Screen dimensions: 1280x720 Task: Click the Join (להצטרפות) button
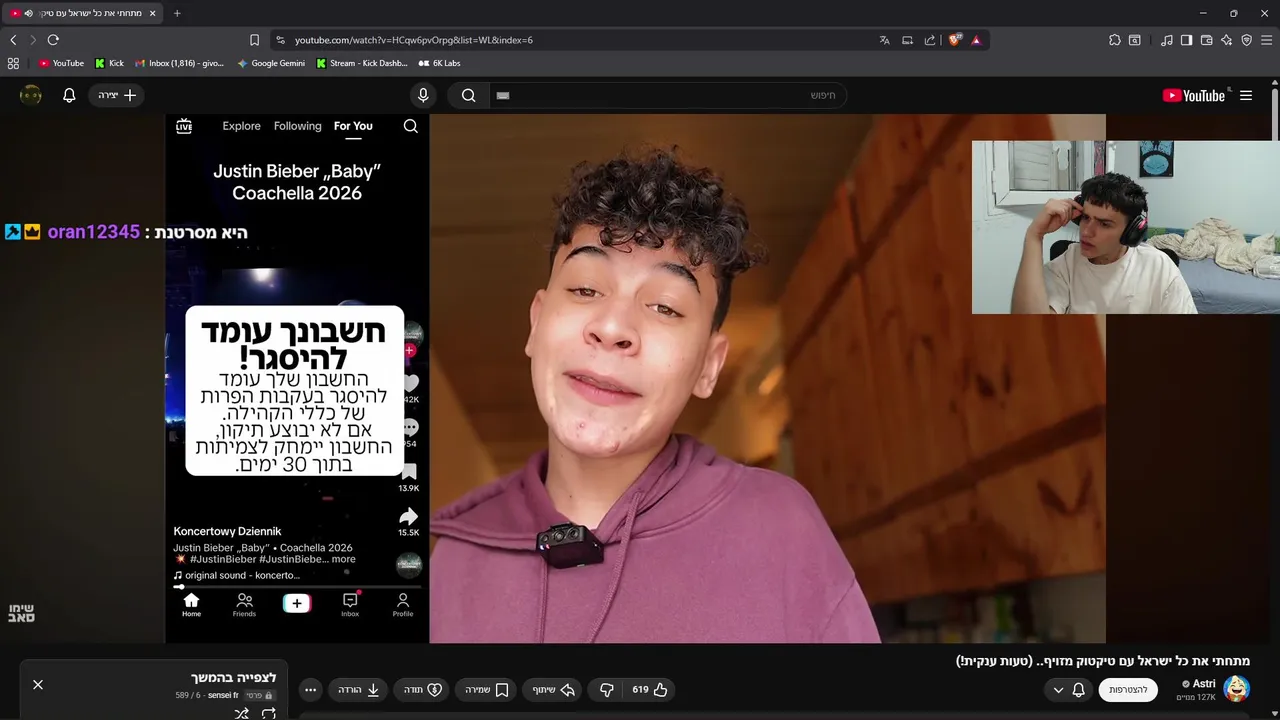pos(1128,690)
